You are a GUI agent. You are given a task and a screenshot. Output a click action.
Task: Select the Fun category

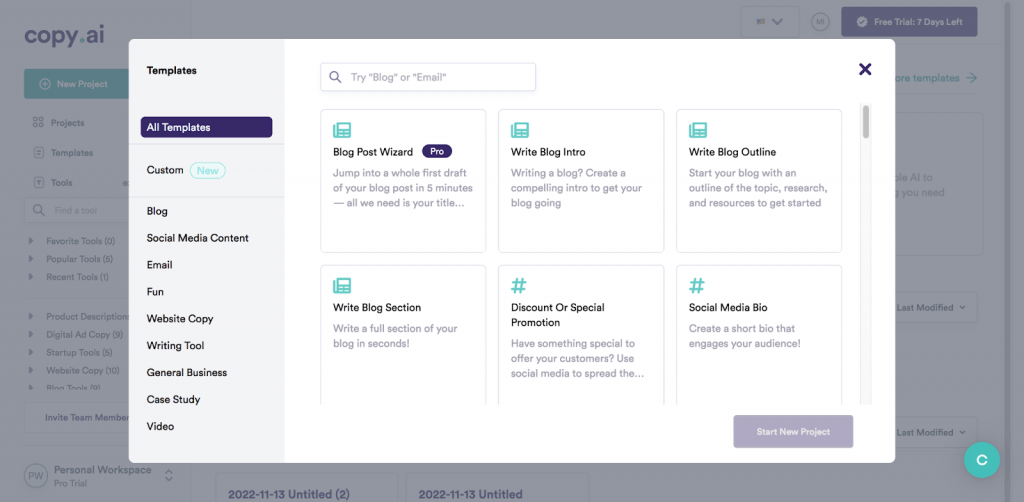(x=155, y=292)
